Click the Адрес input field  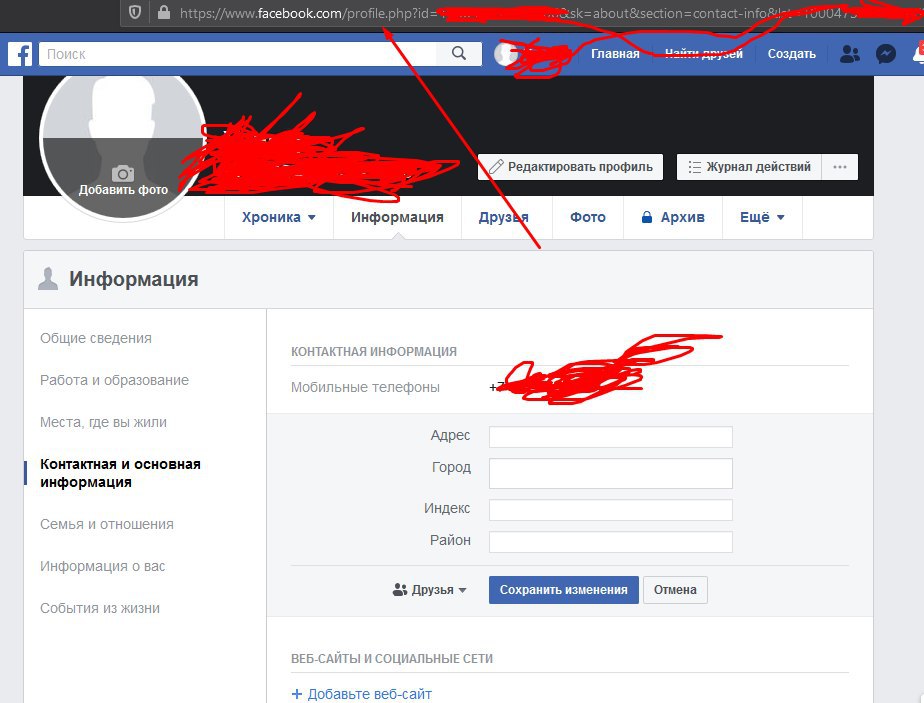(610, 437)
